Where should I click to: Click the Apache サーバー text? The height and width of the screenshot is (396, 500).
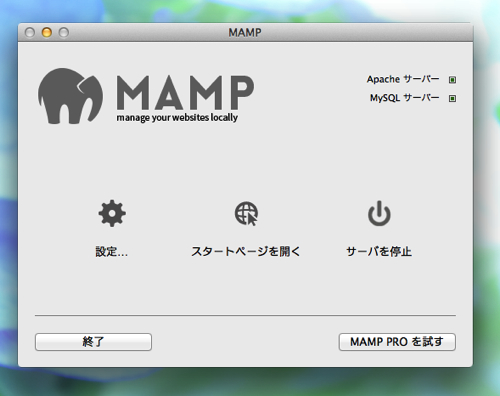coord(403,79)
